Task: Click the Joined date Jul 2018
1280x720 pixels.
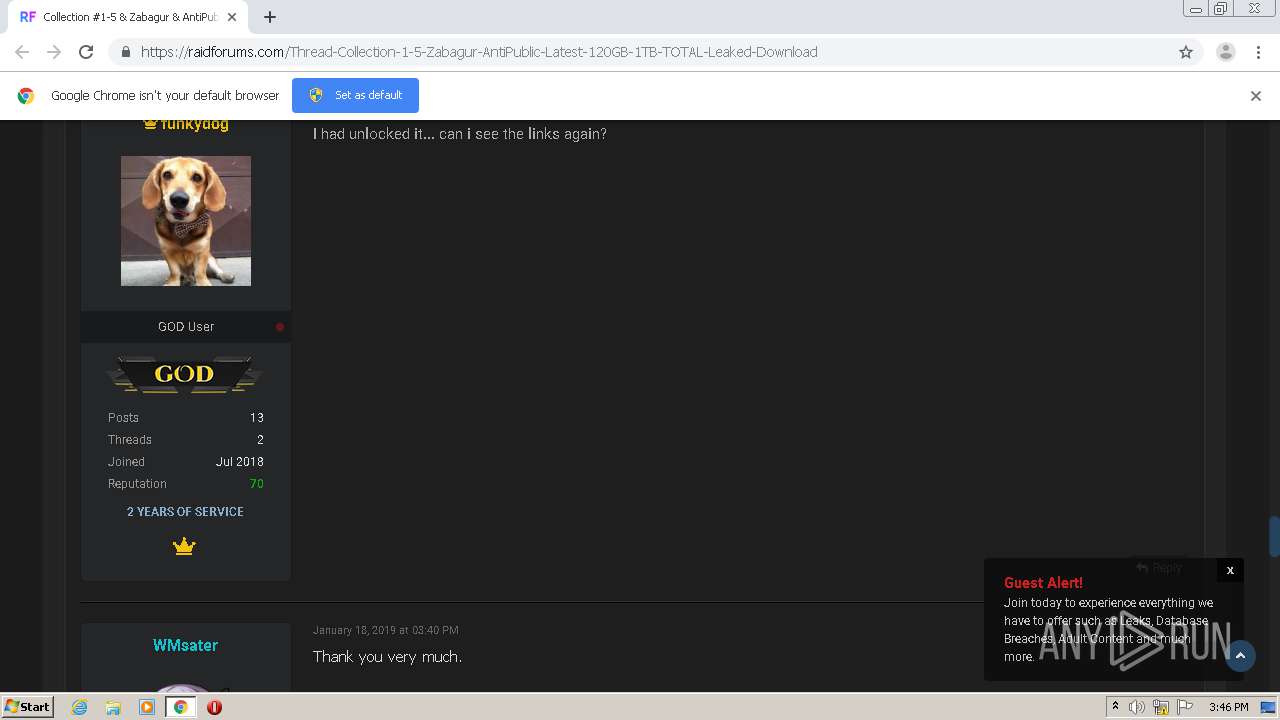Action: tap(240, 462)
